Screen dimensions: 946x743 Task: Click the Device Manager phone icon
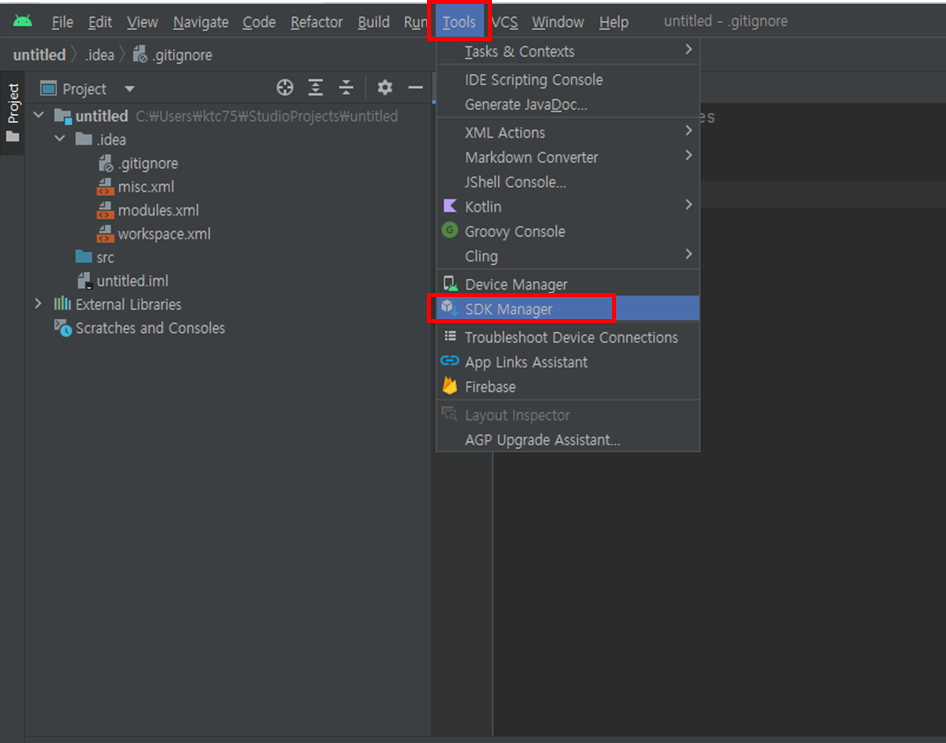coord(449,284)
